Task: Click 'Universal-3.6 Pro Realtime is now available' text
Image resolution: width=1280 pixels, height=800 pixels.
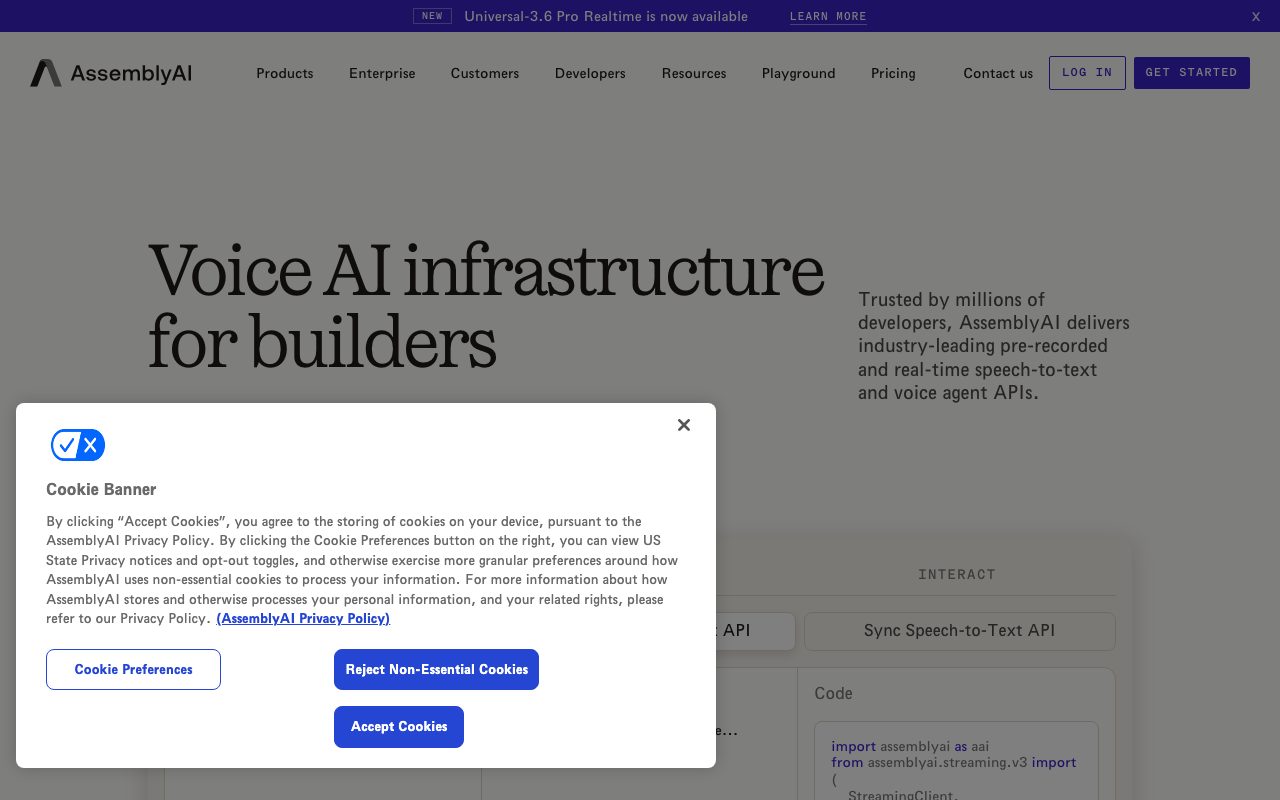Action: [606, 16]
